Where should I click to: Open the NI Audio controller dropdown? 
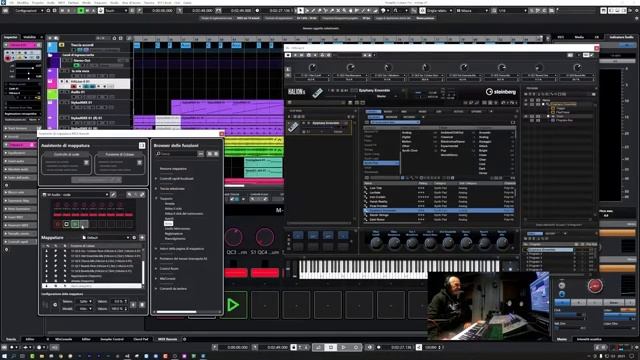(x=76, y=195)
